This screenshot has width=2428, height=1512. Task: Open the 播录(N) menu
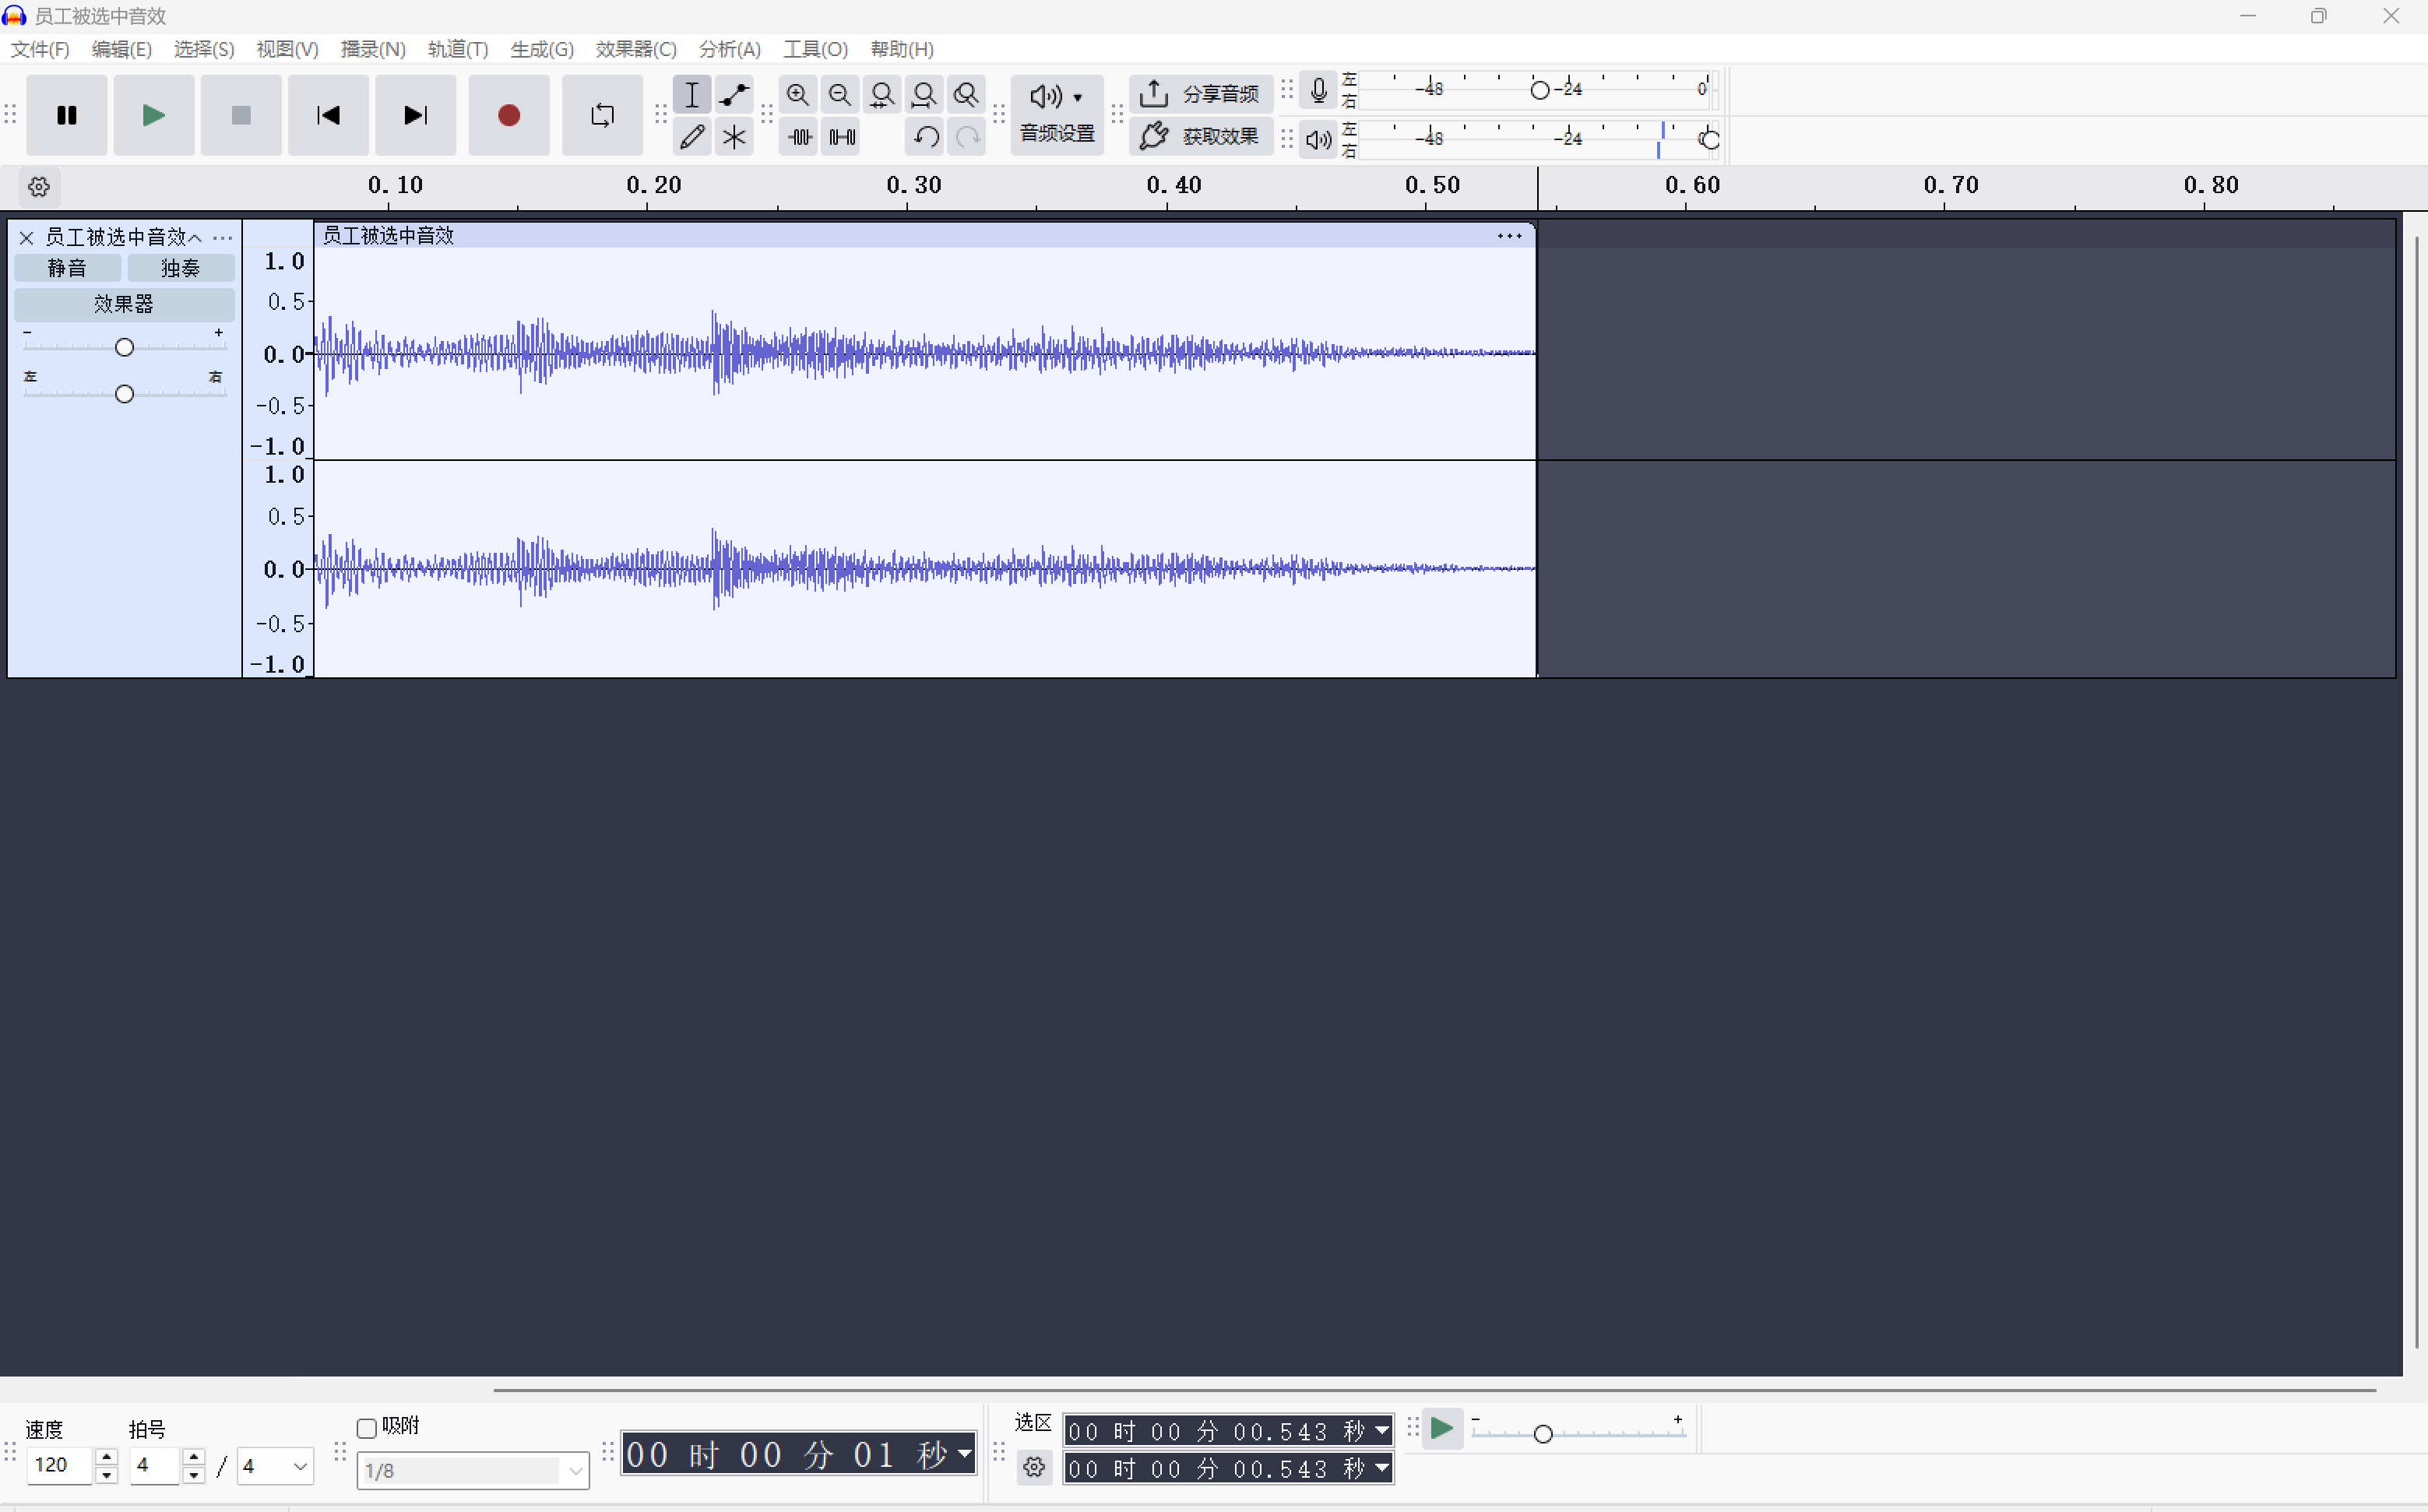click(373, 49)
